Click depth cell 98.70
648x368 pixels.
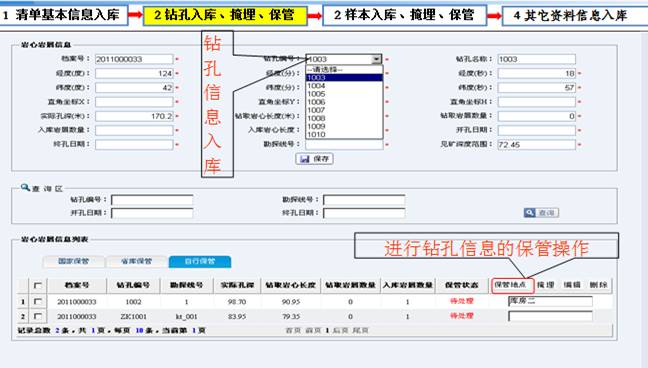tap(237, 302)
